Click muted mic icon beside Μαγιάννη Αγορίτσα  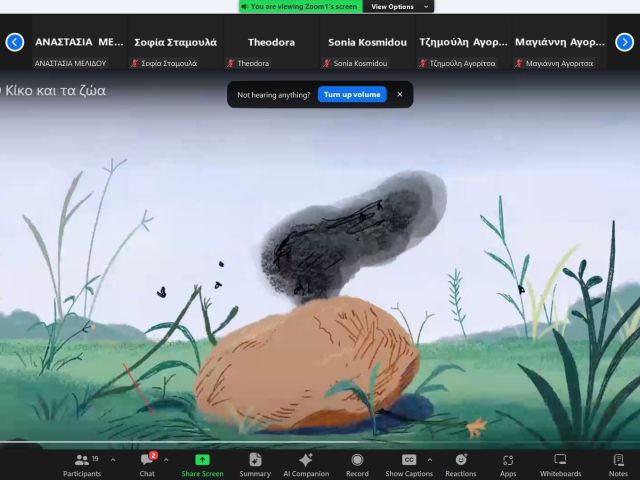(x=519, y=63)
